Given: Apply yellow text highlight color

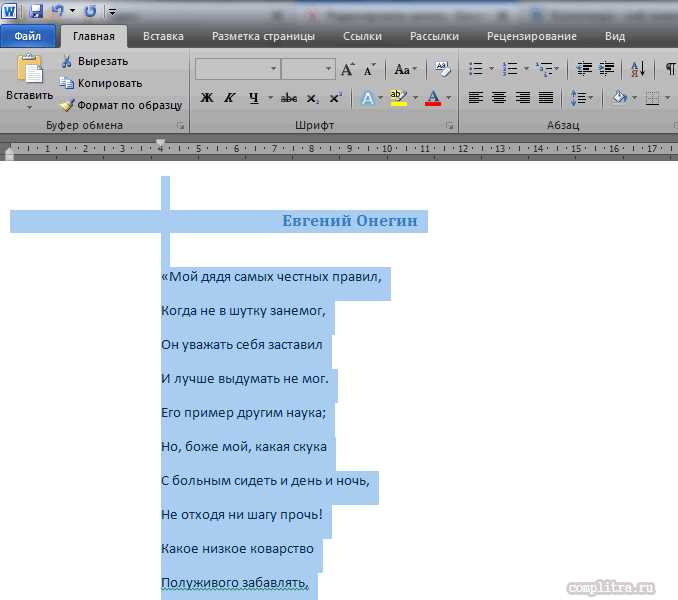Looking at the screenshot, I should click(398, 98).
